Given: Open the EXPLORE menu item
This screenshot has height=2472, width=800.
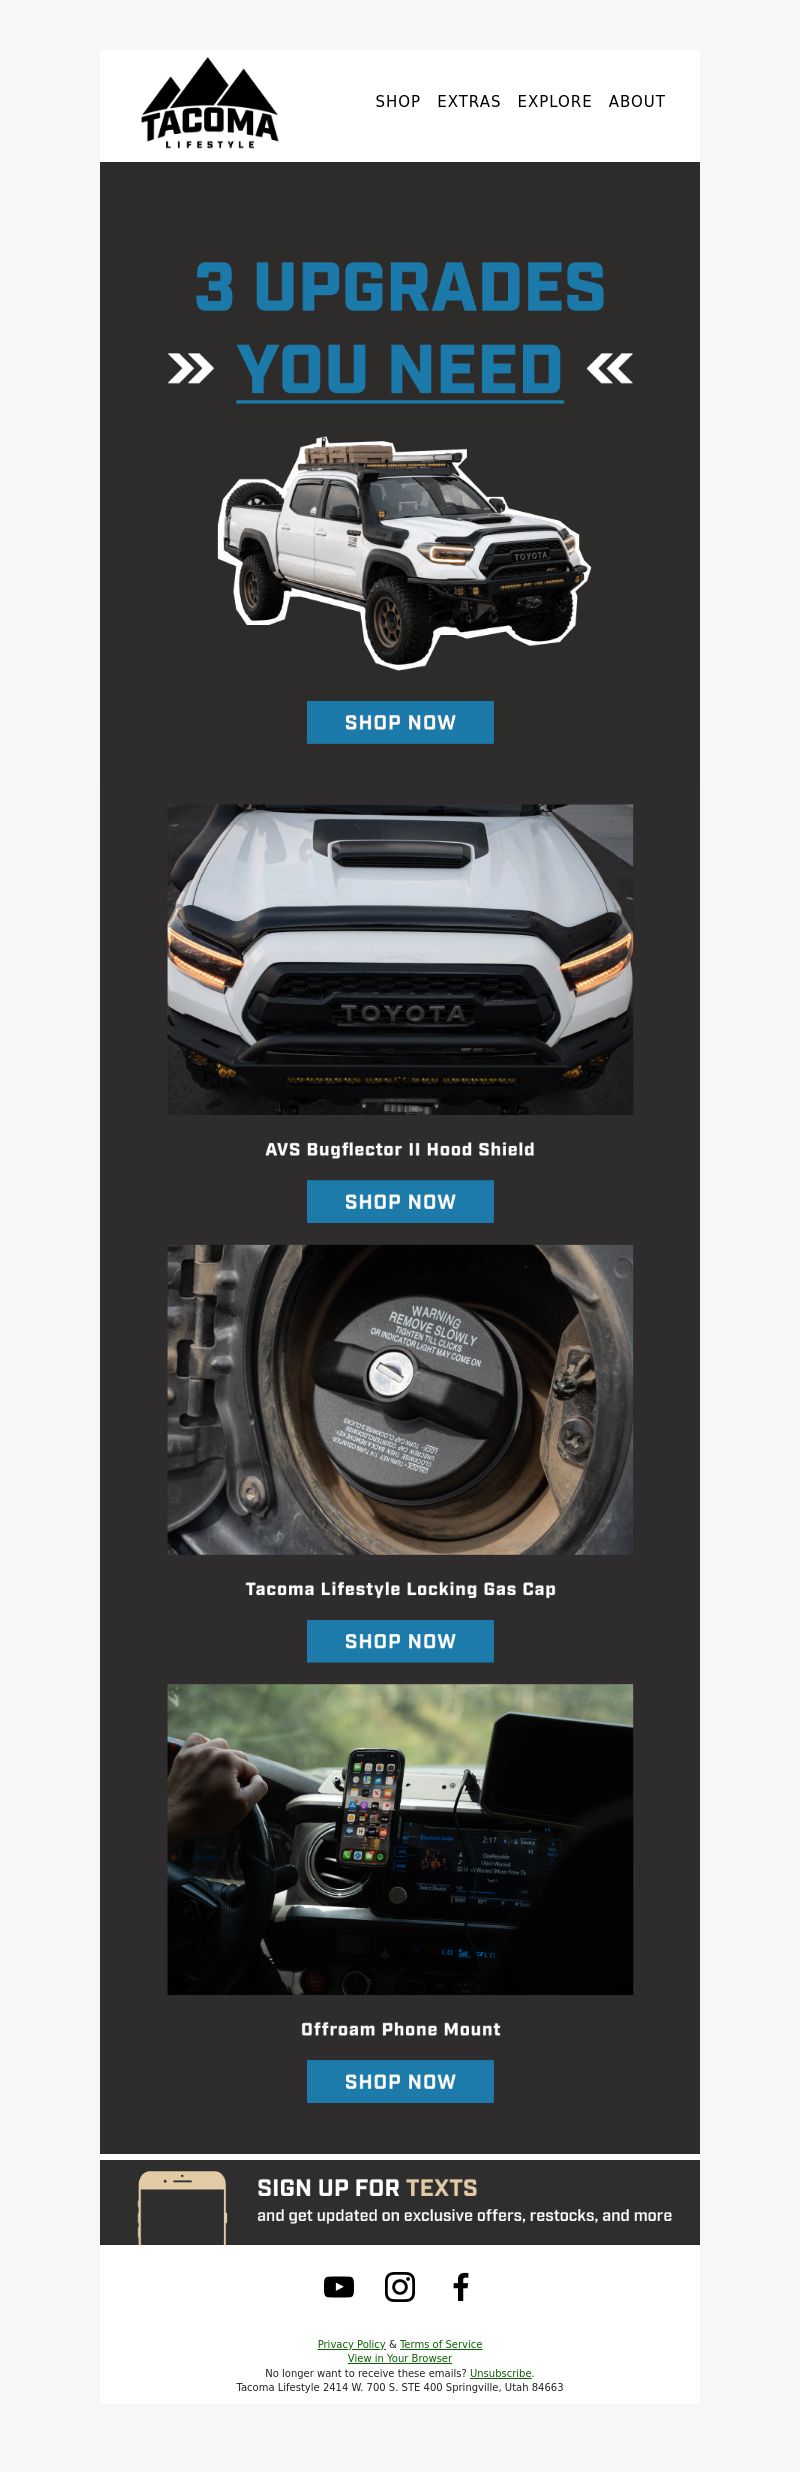Looking at the screenshot, I should 554,101.
